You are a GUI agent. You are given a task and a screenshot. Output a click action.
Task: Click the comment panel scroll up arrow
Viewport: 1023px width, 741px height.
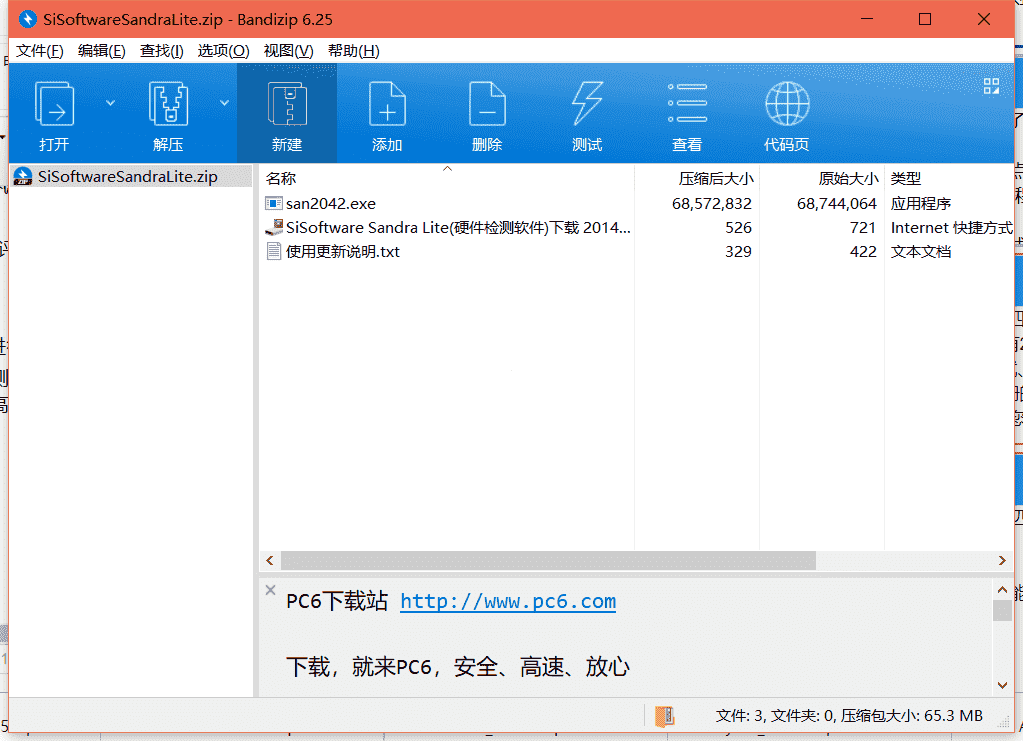click(x=1002, y=590)
